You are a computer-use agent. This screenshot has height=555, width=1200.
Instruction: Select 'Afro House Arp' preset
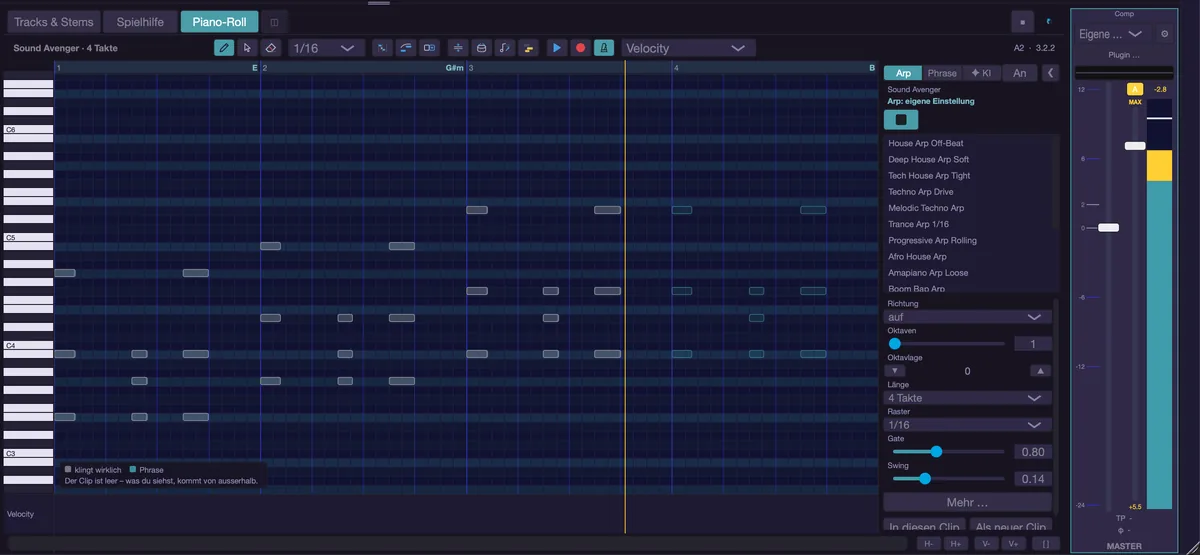coord(969,257)
